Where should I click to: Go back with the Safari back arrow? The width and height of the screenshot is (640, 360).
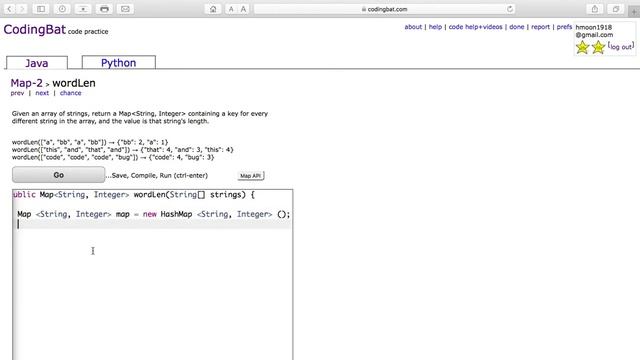9,9
